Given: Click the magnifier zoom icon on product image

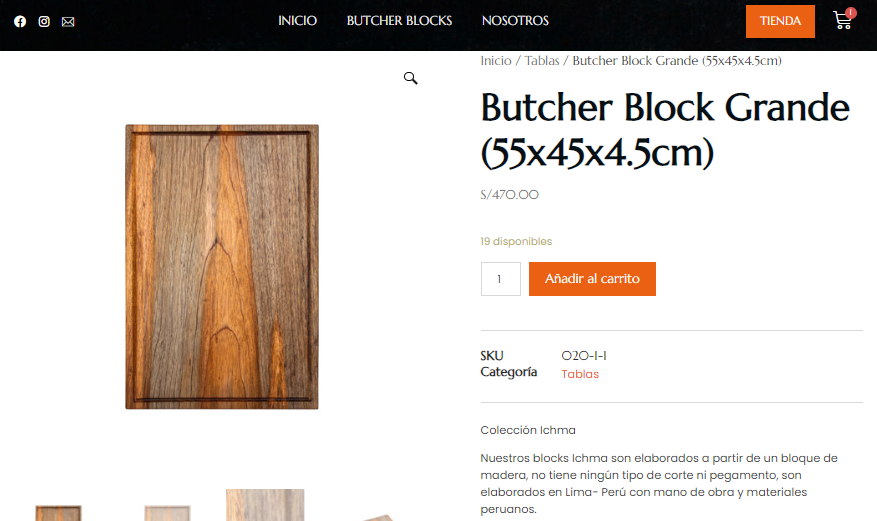Looking at the screenshot, I should 411,78.
